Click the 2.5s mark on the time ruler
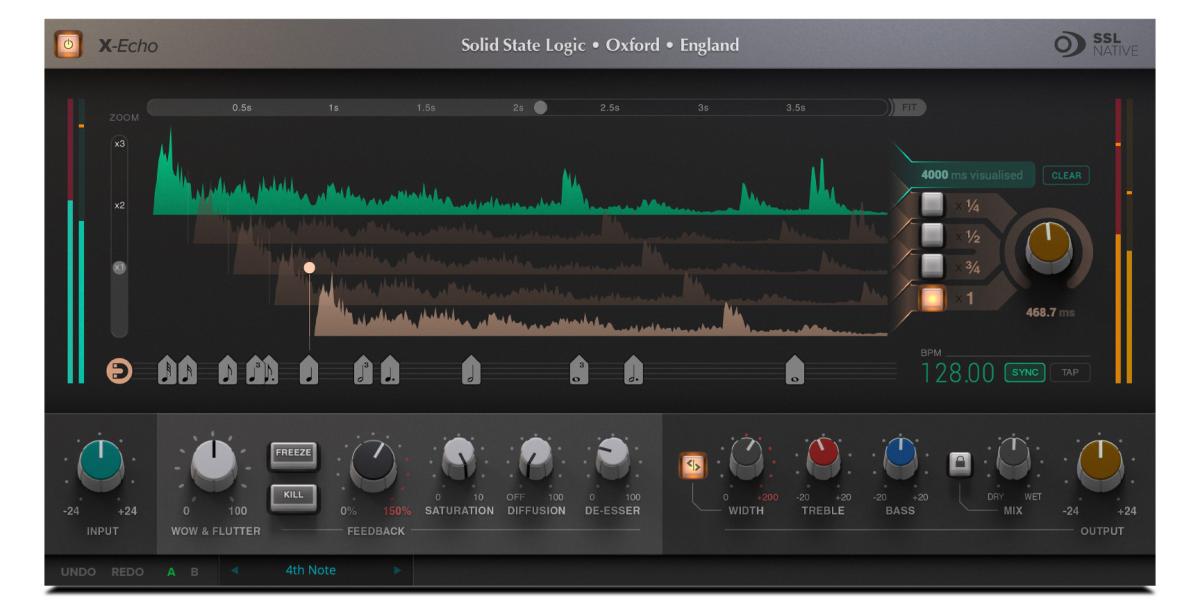1200x607 pixels. (x=610, y=108)
